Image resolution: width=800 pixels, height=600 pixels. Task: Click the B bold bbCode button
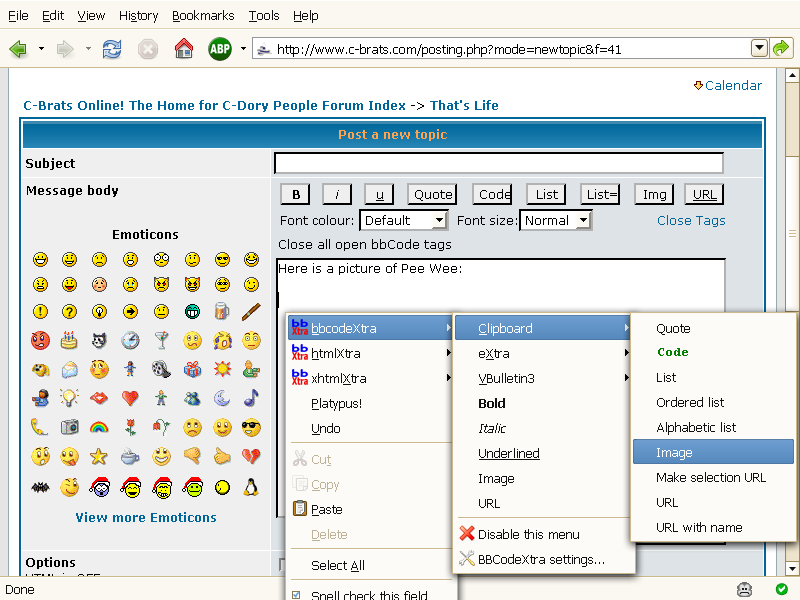(x=296, y=194)
